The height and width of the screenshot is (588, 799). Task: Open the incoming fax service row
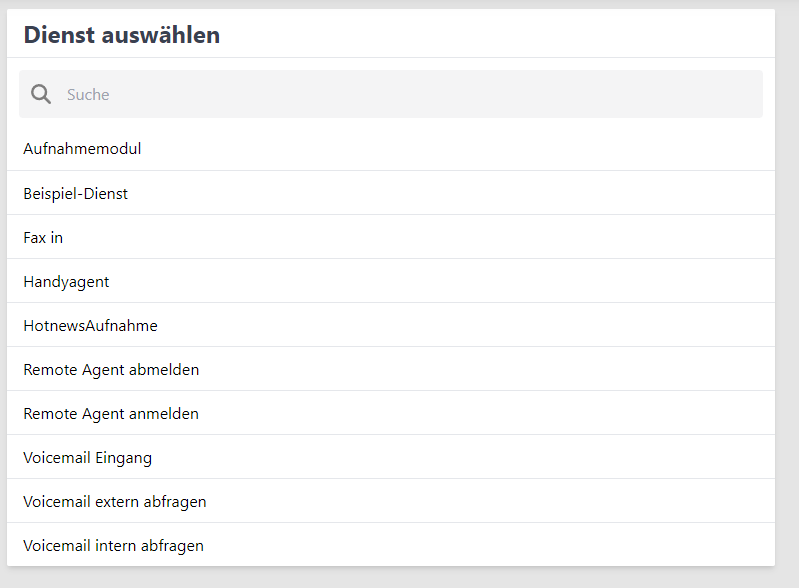(x=43, y=237)
